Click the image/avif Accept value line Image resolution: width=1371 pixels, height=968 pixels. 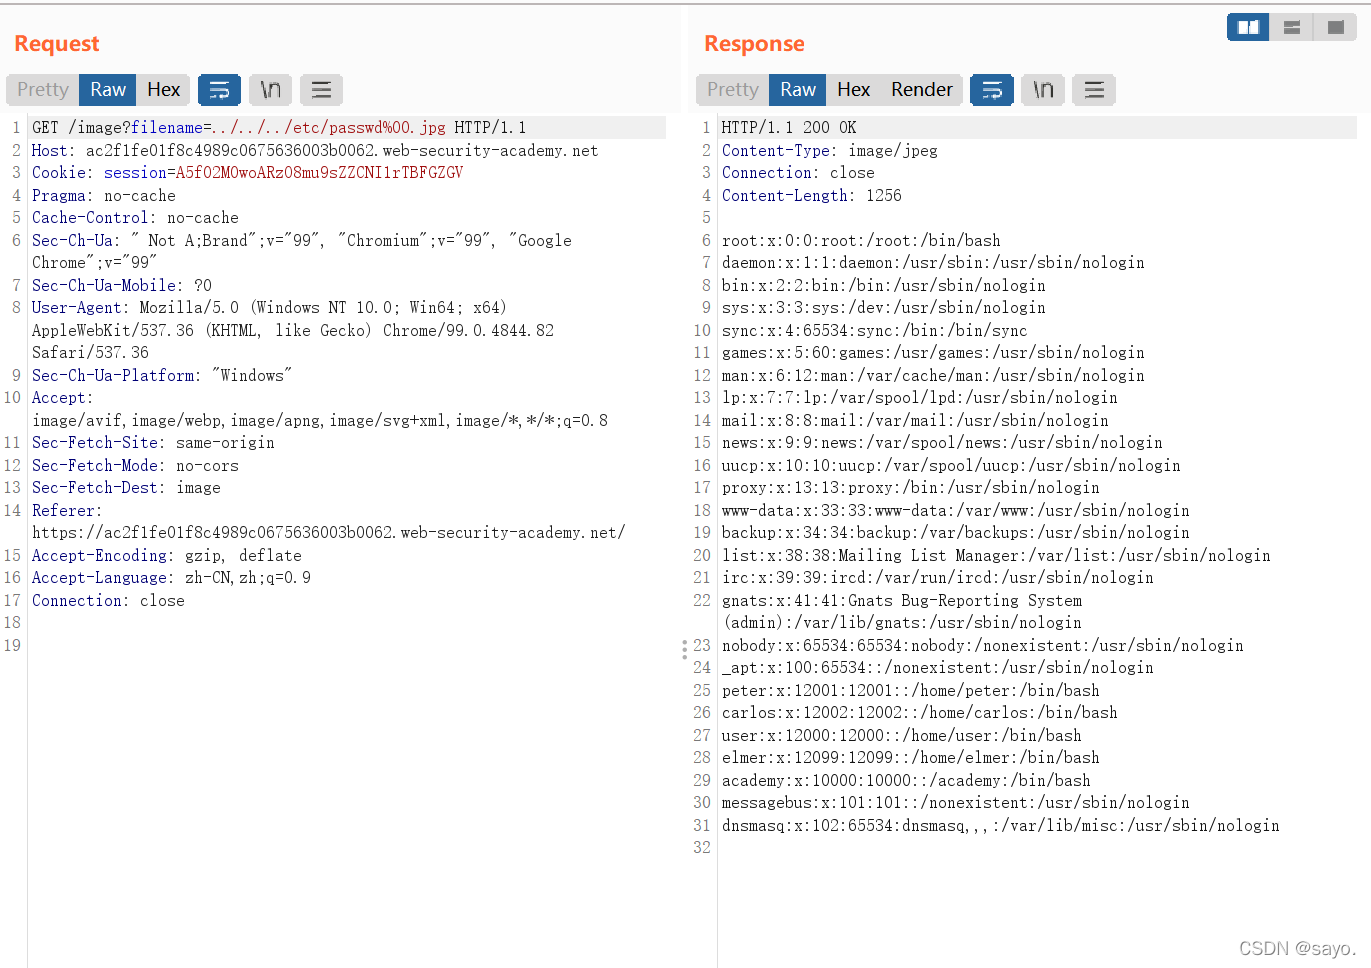click(320, 421)
